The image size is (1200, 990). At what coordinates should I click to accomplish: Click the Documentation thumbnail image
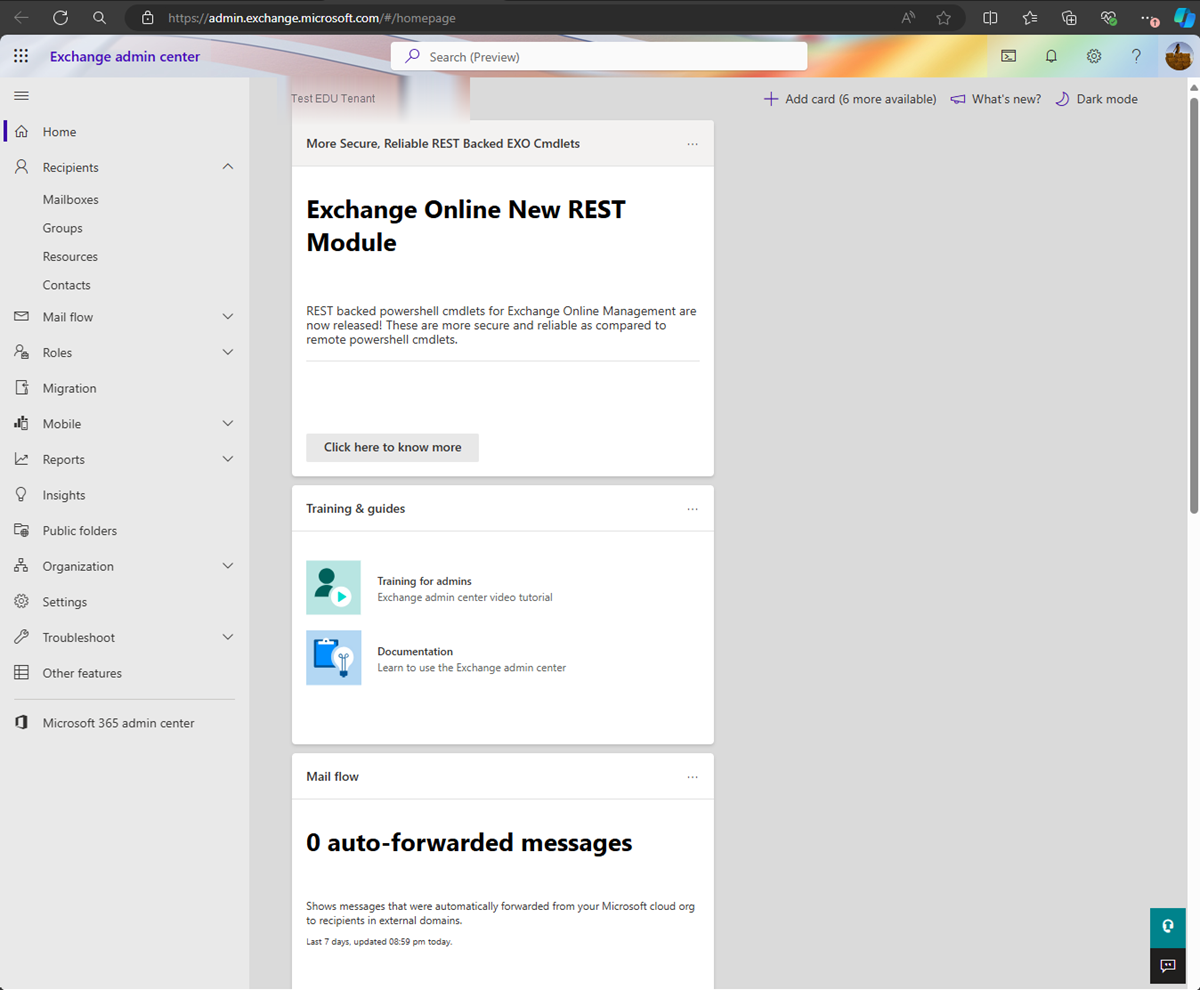[333, 657]
